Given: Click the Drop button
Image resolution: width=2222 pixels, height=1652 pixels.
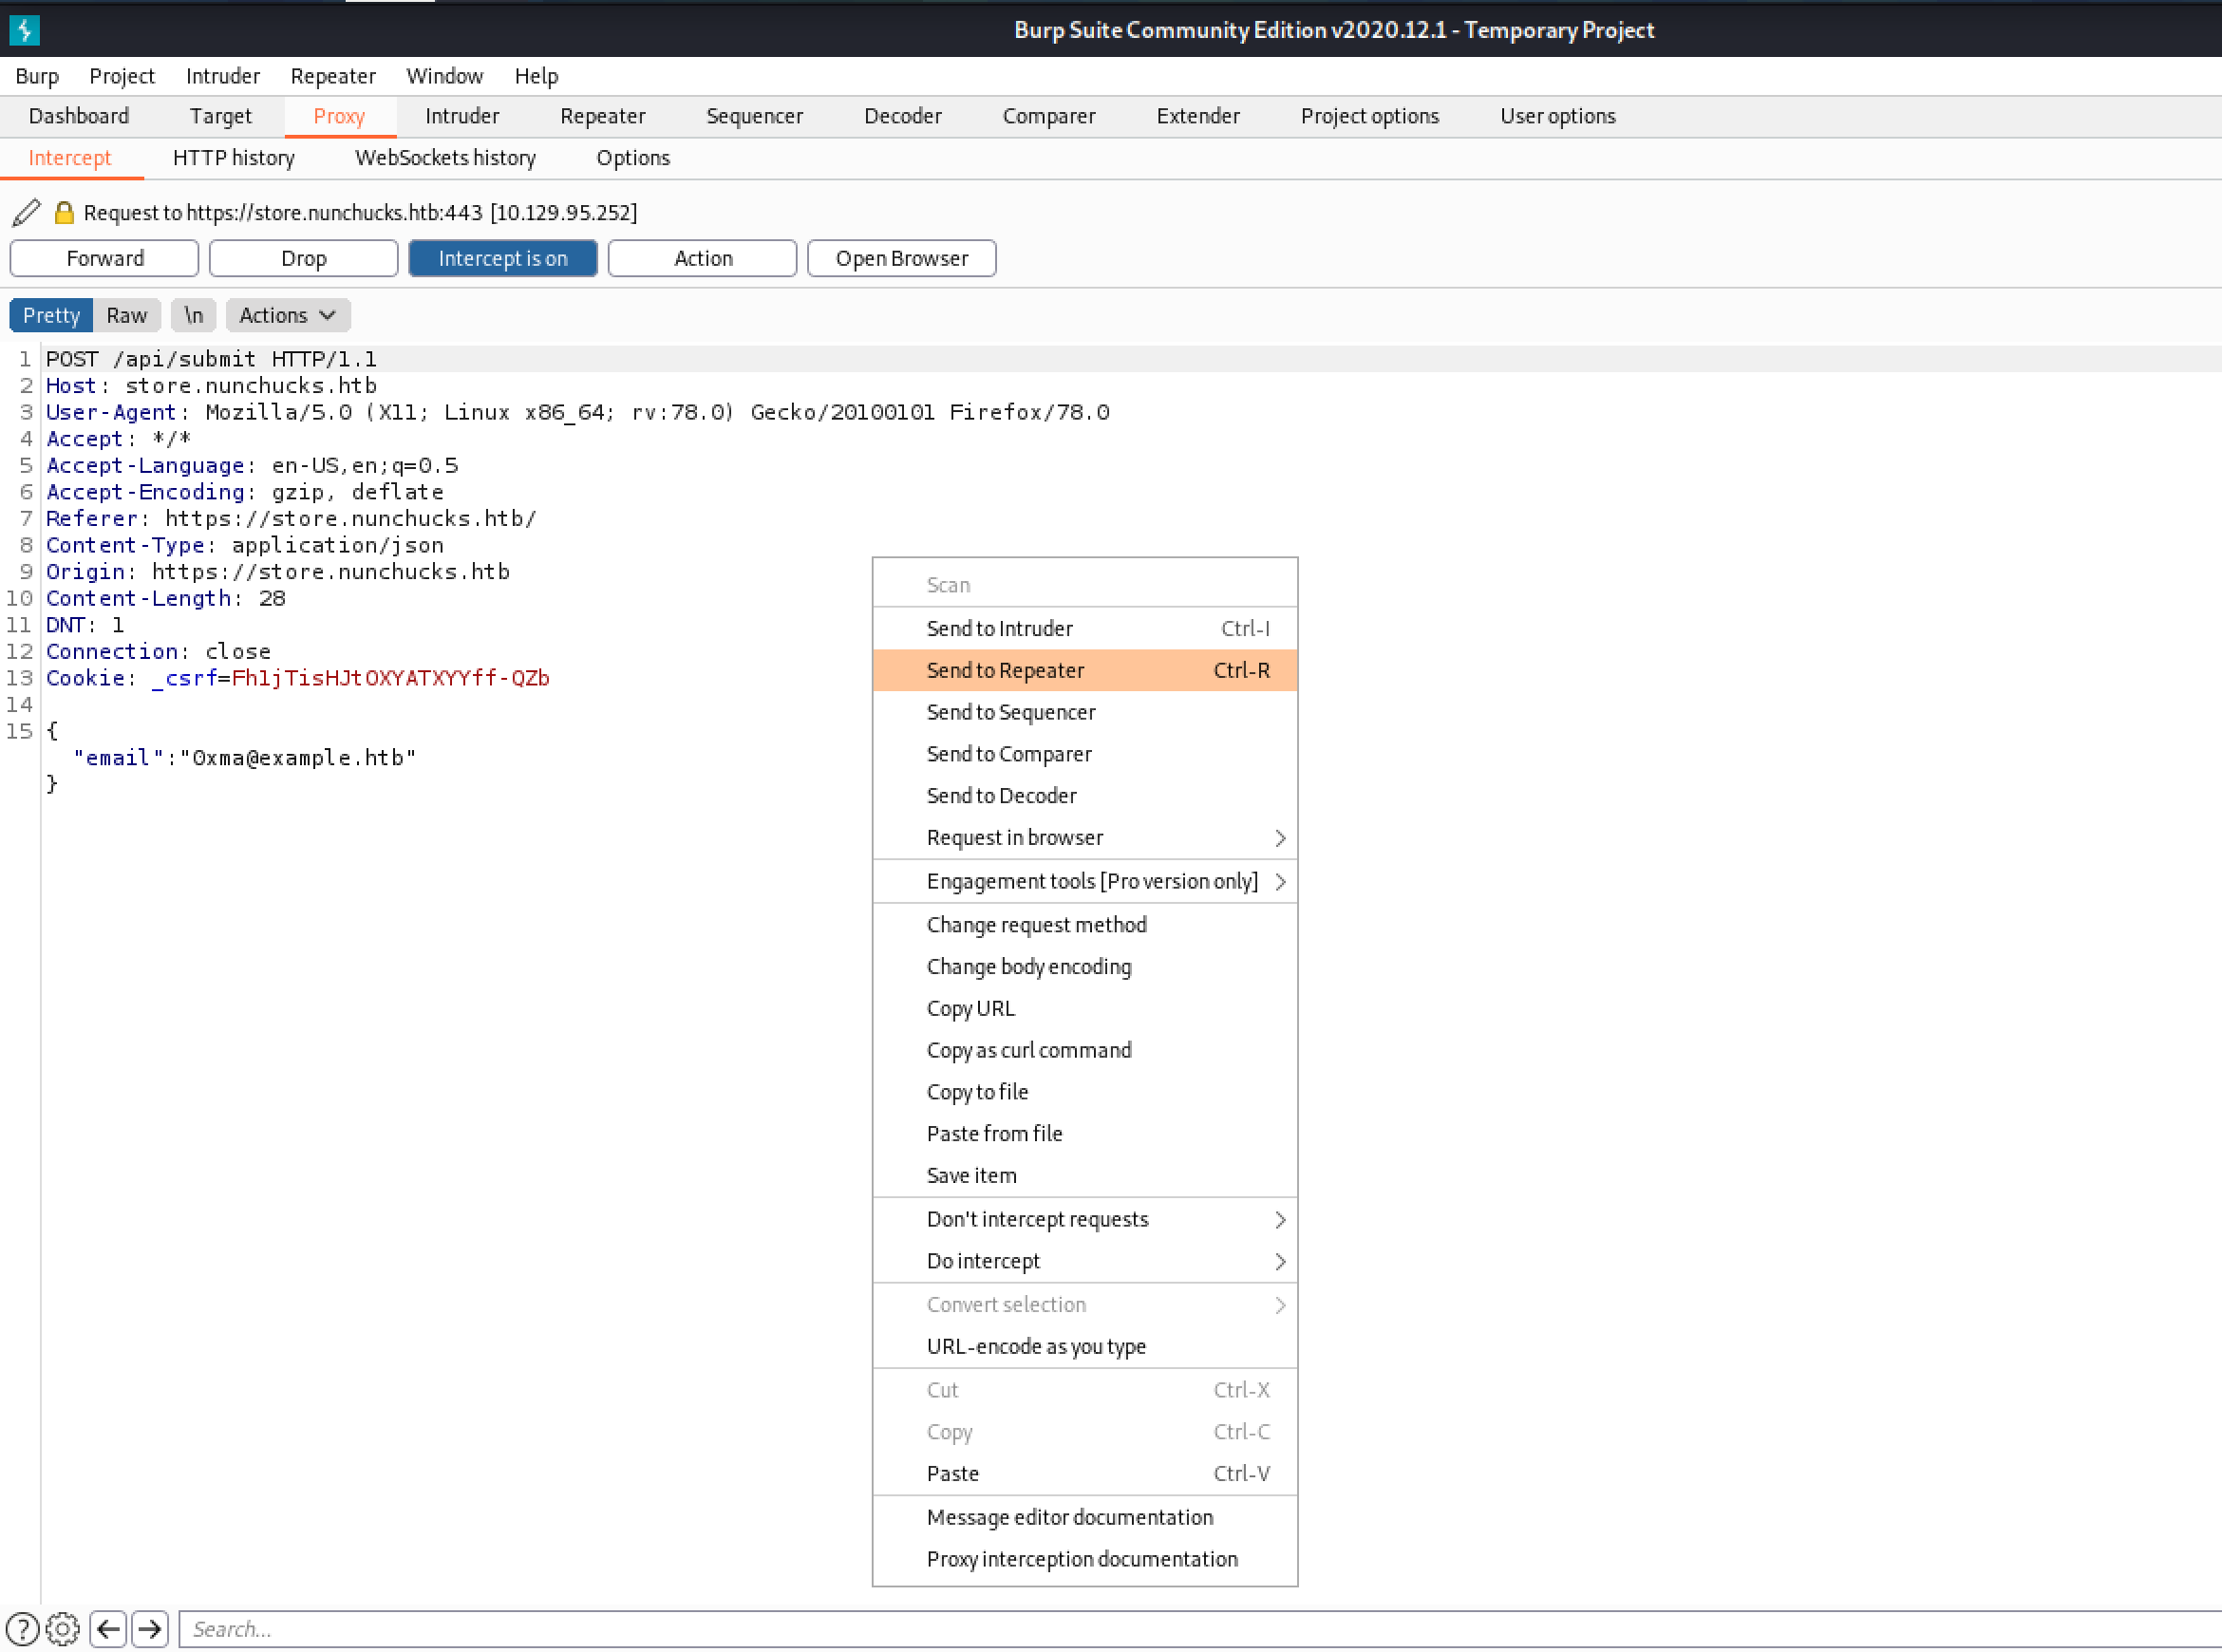Looking at the screenshot, I should (x=304, y=258).
